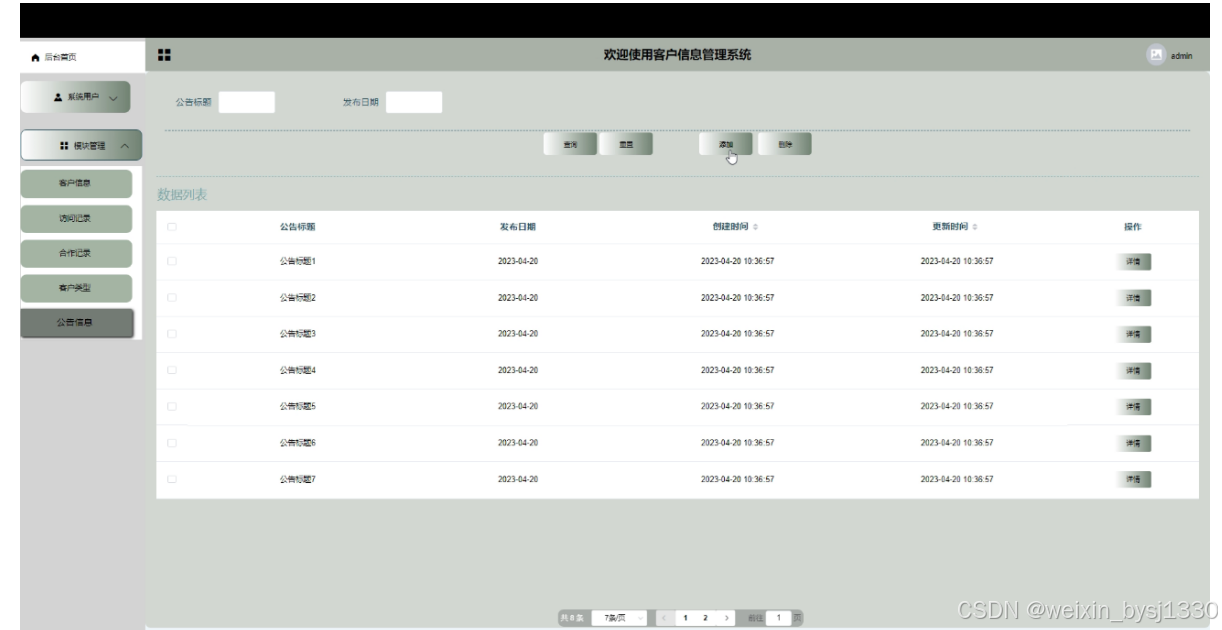Check the box for 公告标题4 row

172,370
